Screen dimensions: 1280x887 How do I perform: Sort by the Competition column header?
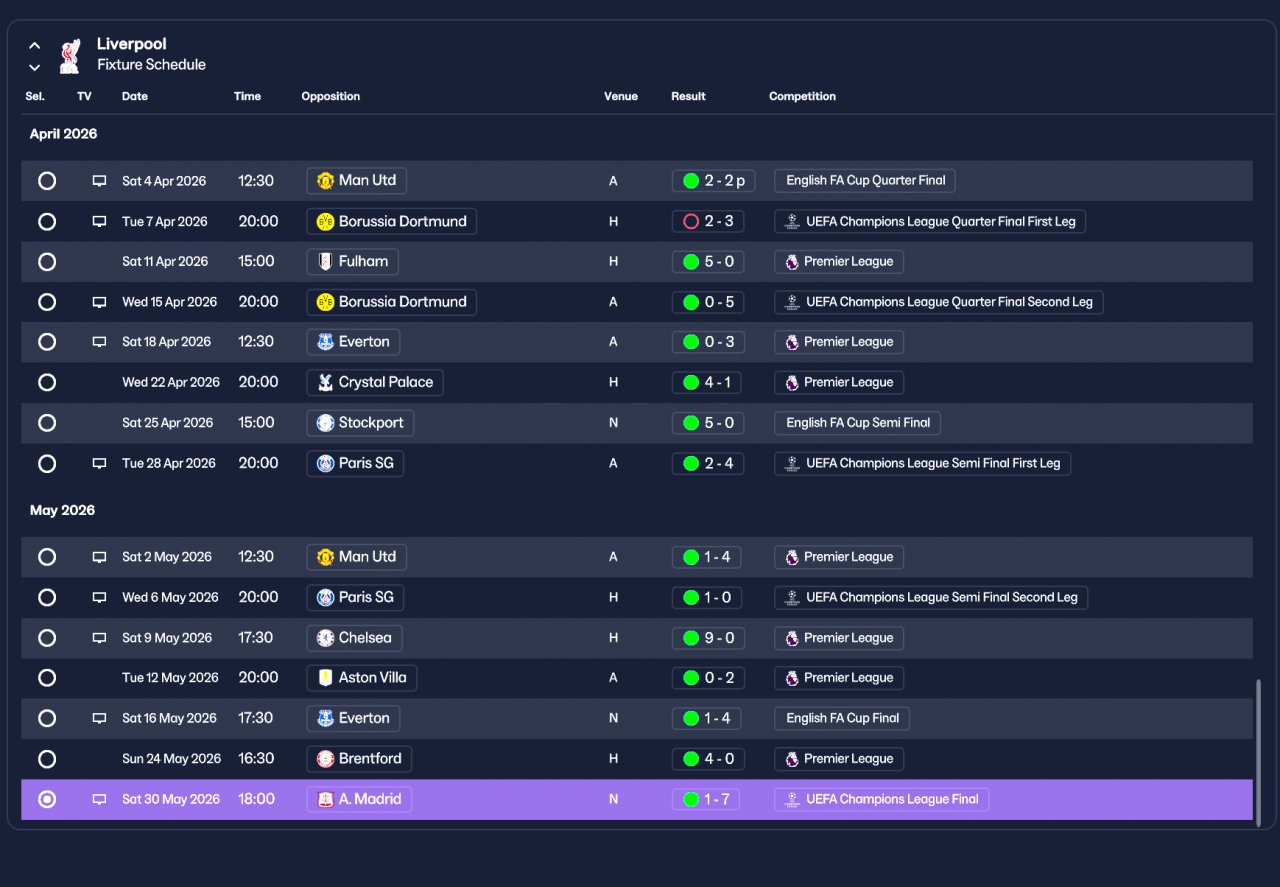802,97
